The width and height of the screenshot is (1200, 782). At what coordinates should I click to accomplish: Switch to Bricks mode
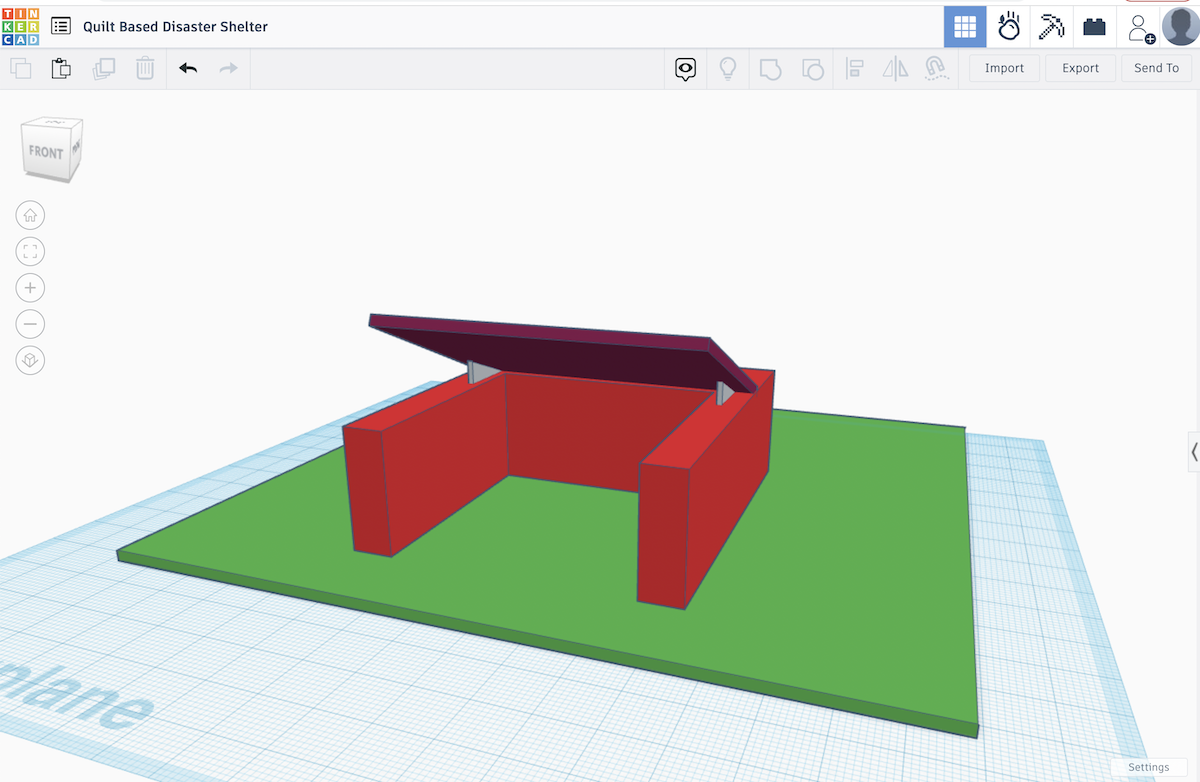tap(1094, 27)
